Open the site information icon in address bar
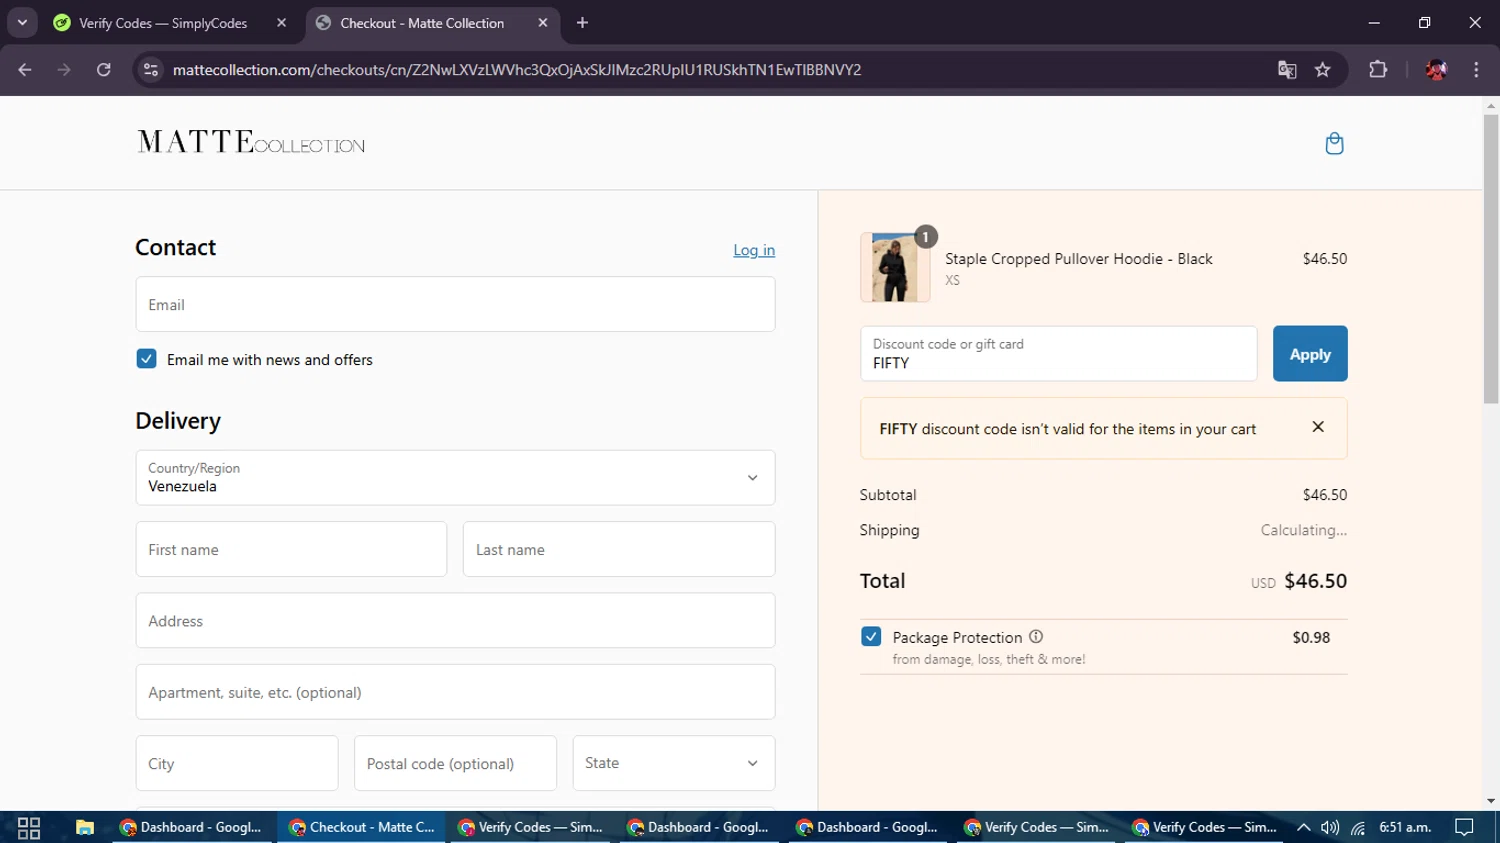 [x=151, y=70]
